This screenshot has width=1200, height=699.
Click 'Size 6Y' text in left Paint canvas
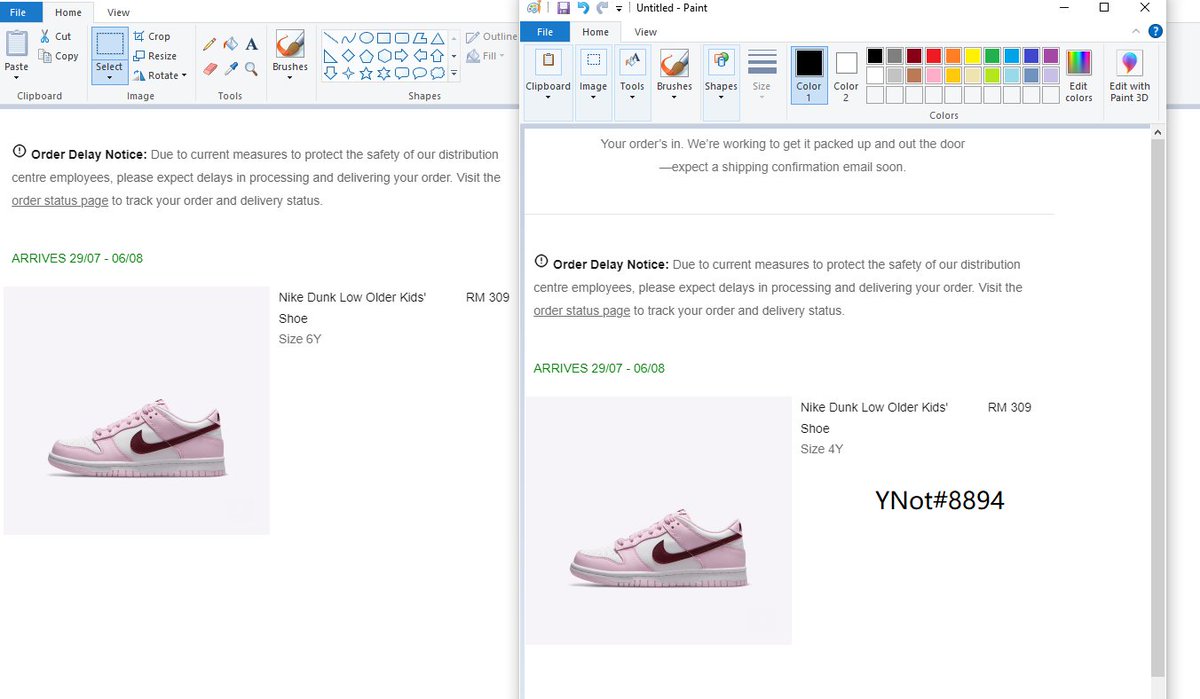coord(300,339)
